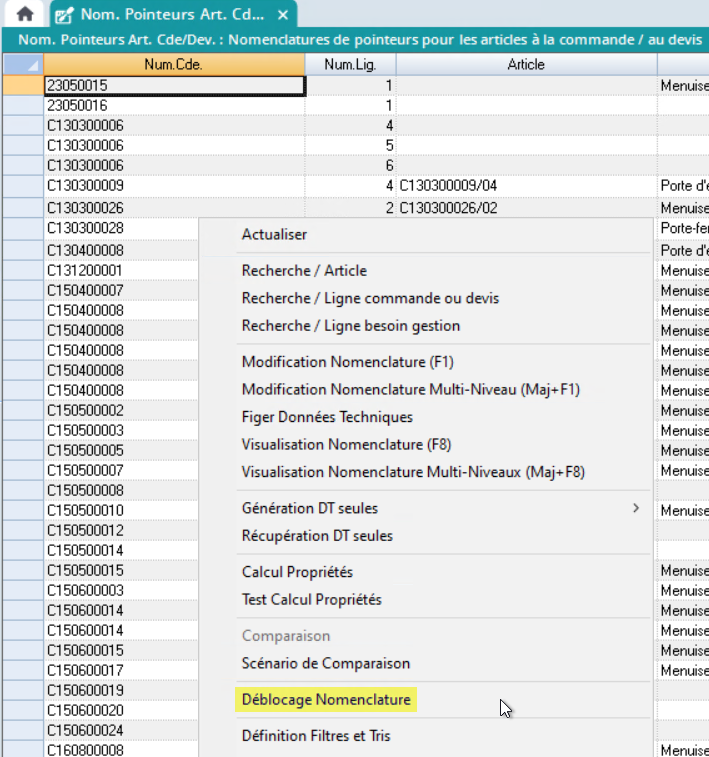Choose Actualiser from the context menu
This screenshot has width=709, height=757.
[274, 234]
